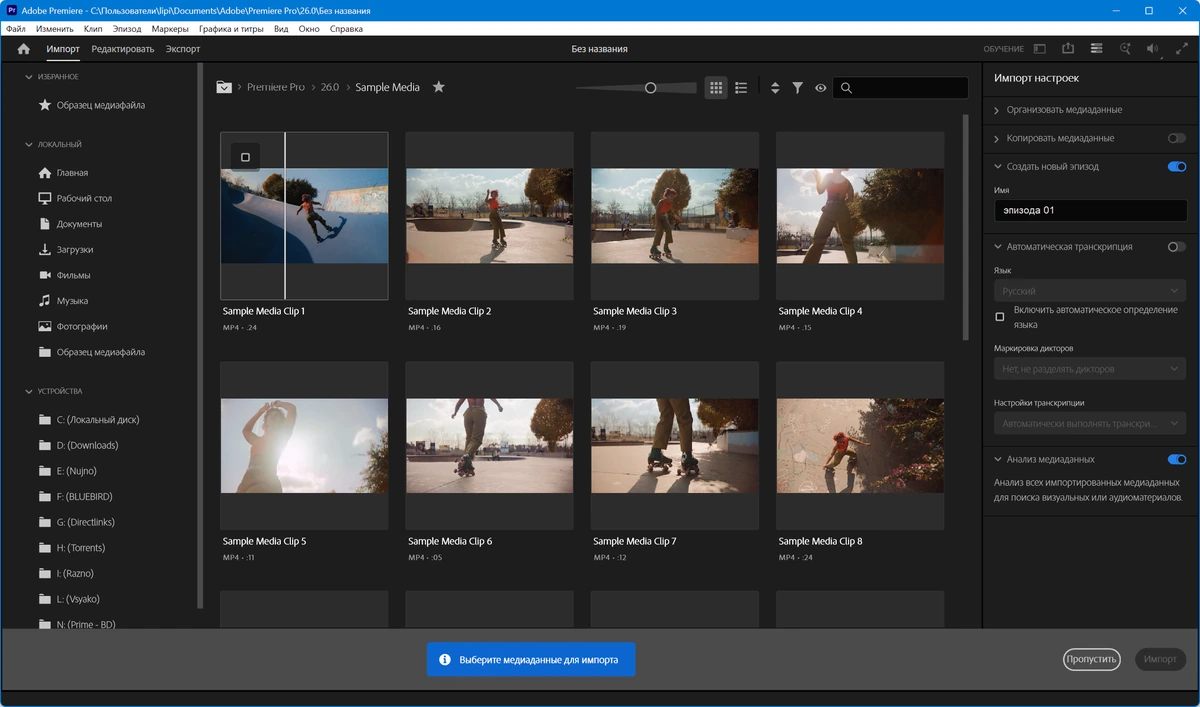Collapse Создать новый эпизод section chevron
The image size is (1200, 707).
pyautogui.click(x=997, y=167)
